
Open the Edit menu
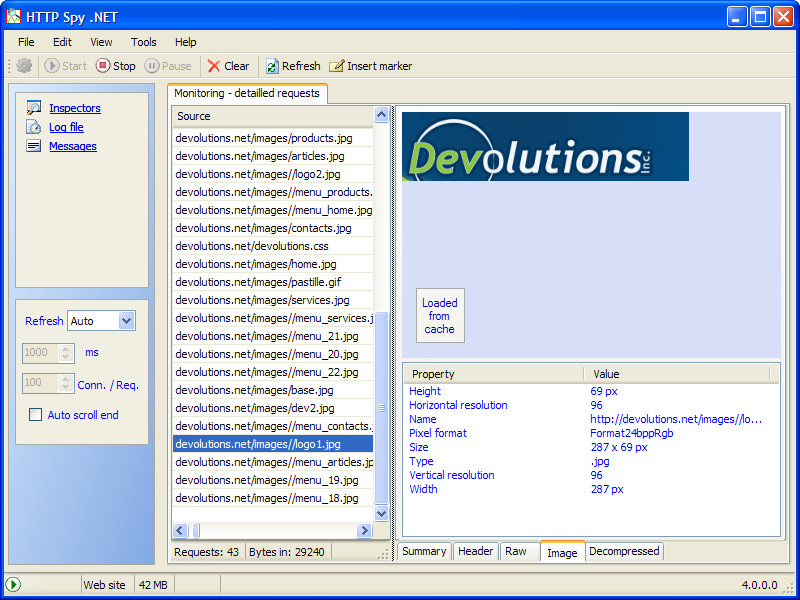[62, 42]
